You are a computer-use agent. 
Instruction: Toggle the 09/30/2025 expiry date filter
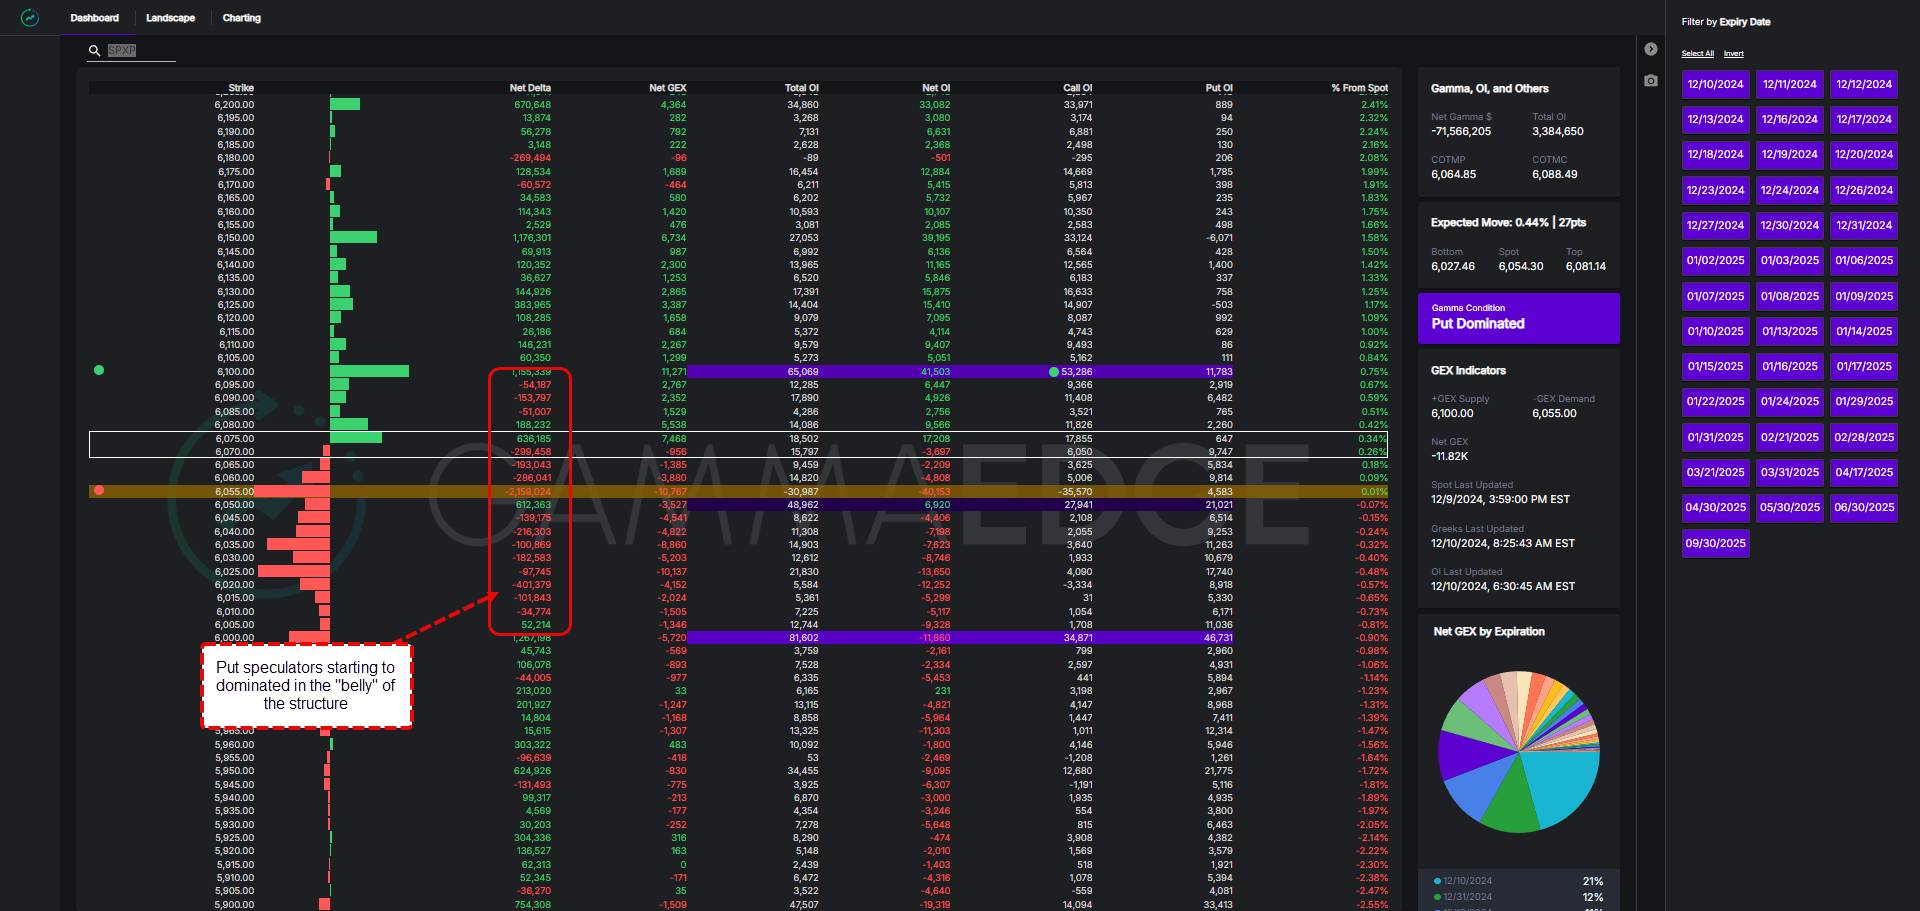tap(1715, 543)
